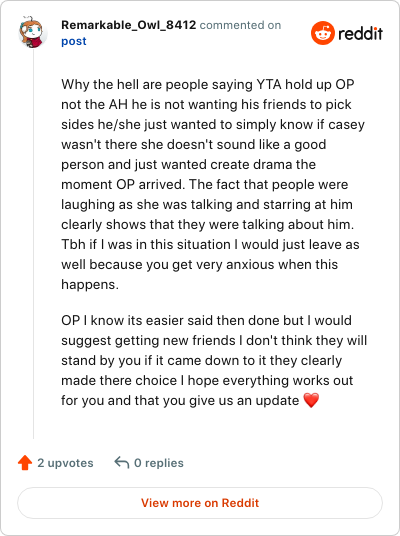The width and height of the screenshot is (400, 536).
Task: Click the Remarkable_Owl_8412 avatar image
Action: 32,32
